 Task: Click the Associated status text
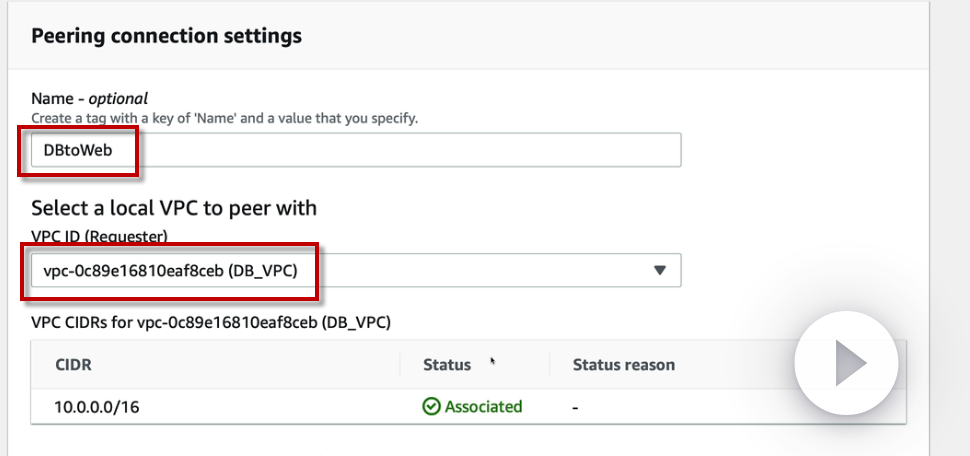click(x=484, y=407)
